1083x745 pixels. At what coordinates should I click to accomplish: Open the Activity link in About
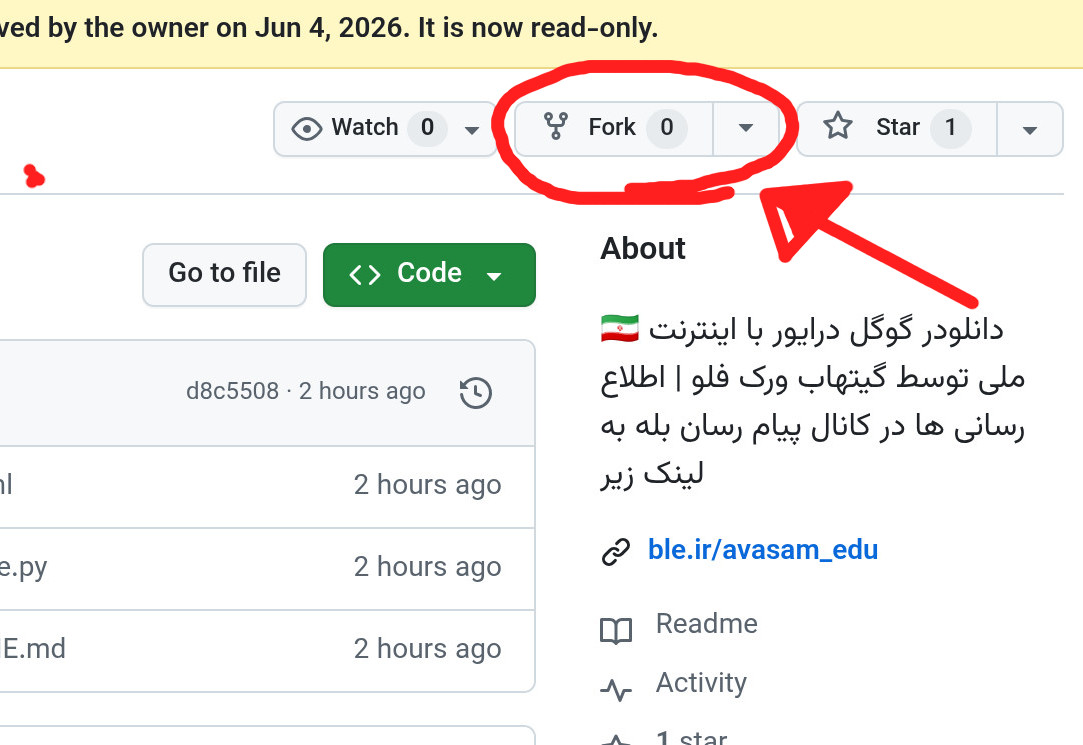pos(701,683)
